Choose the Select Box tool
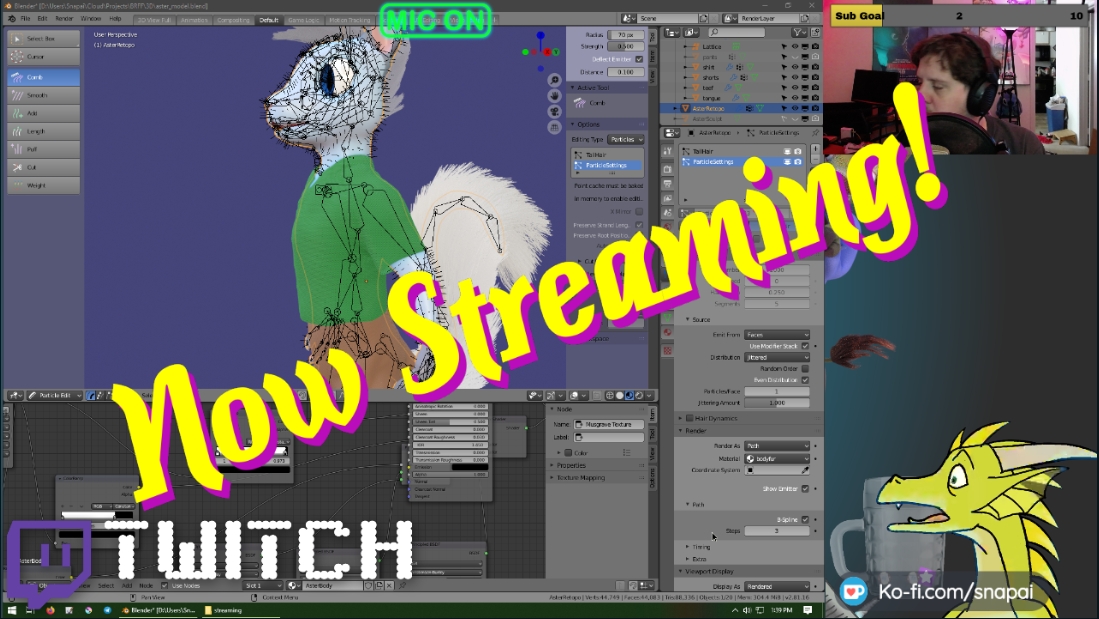The height and width of the screenshot is (619, 1099). coord(43,39)
